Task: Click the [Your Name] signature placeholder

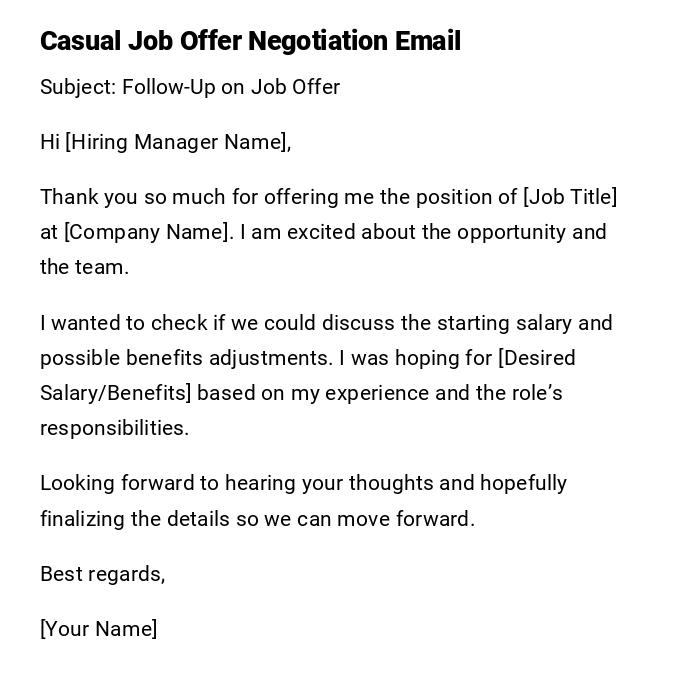Action: coord(98,629)
